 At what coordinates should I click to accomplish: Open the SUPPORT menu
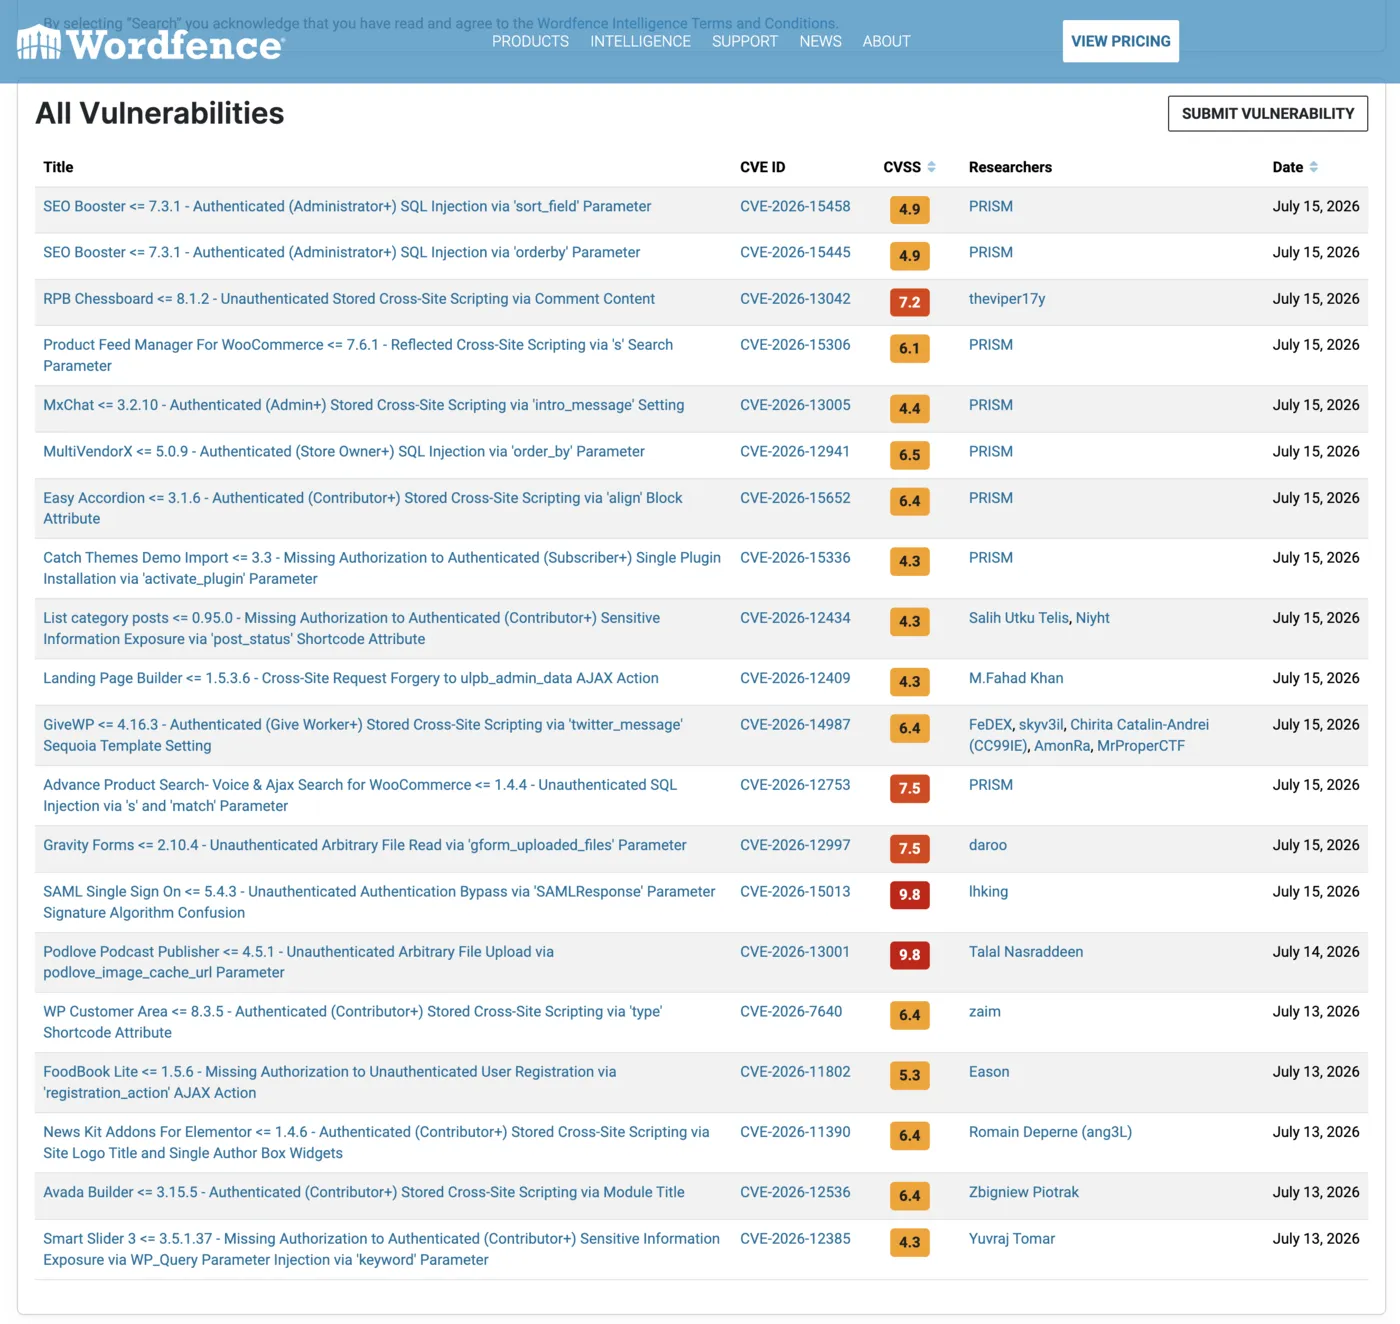[745, 41]
